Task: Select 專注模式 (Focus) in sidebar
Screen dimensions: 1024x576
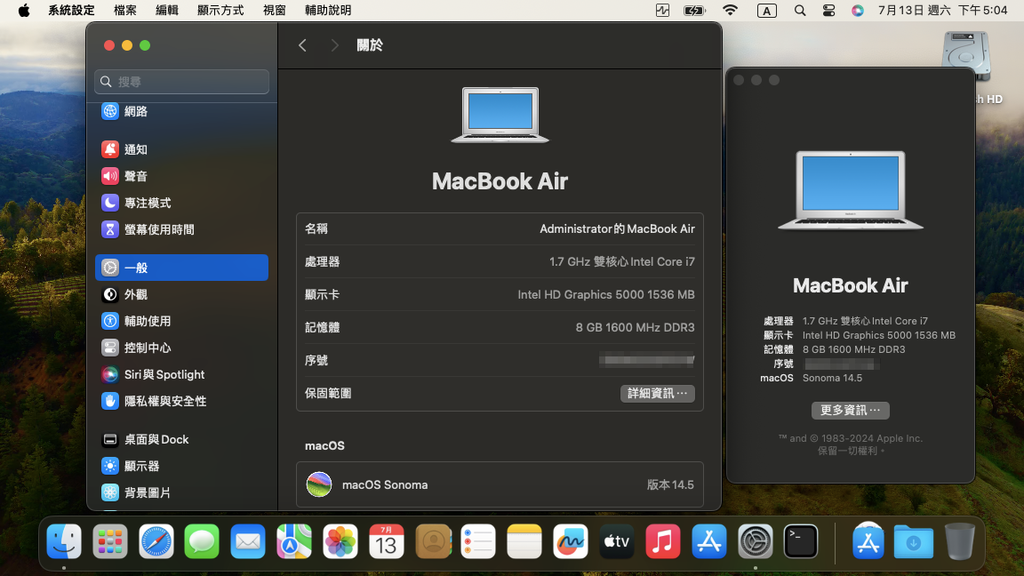Action: coord(182,203)
